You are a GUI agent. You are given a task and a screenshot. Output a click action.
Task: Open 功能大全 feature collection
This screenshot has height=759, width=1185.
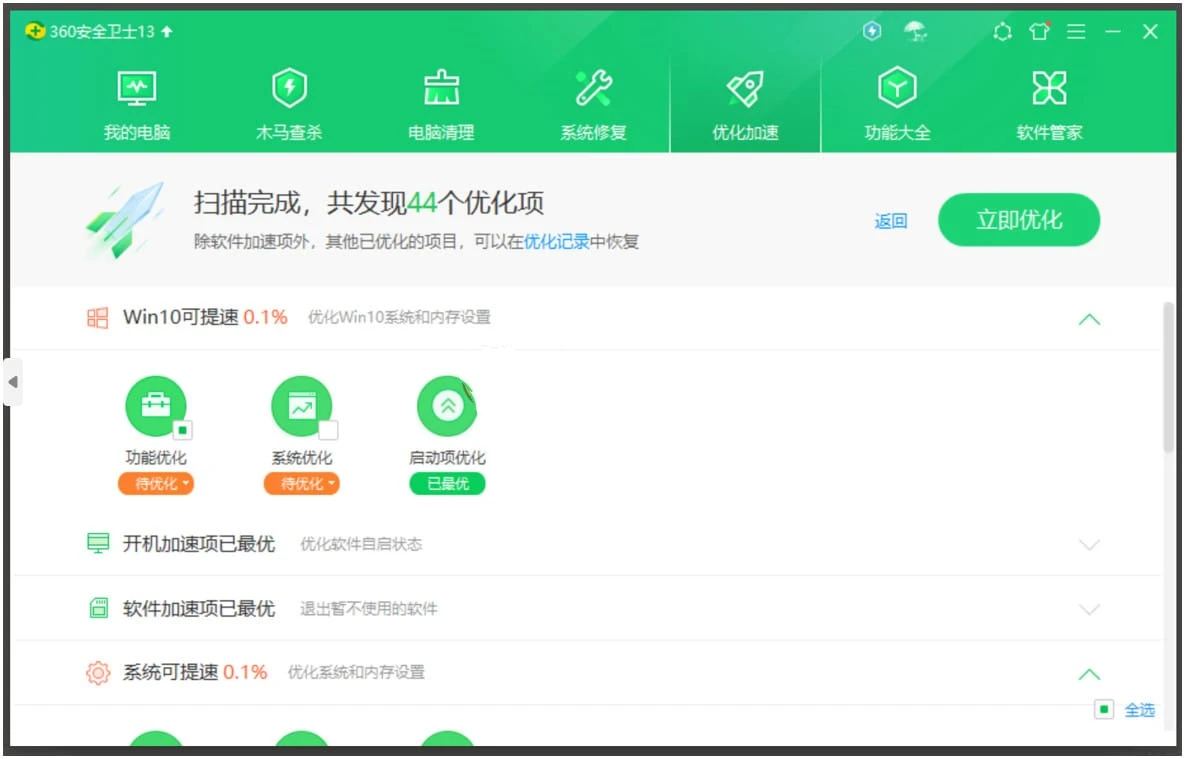(897, 105)
